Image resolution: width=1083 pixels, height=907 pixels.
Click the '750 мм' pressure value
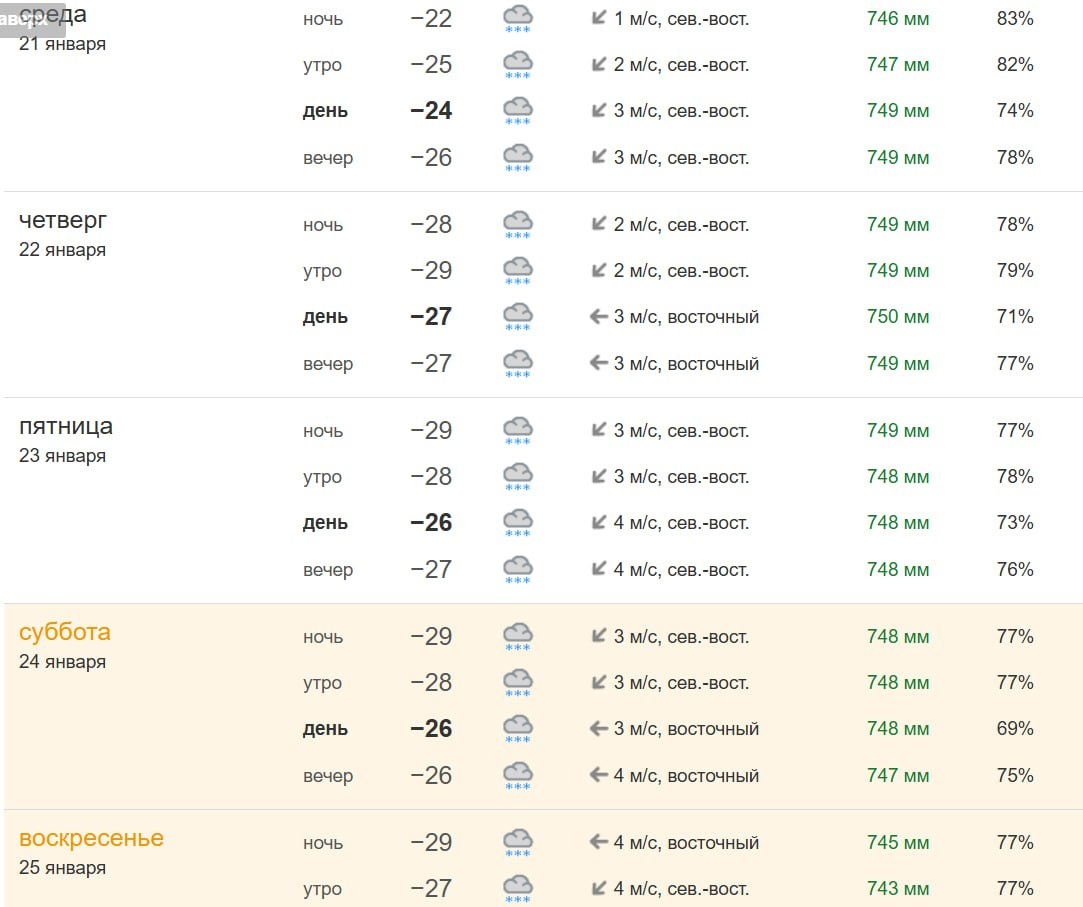tap(898, 316)
